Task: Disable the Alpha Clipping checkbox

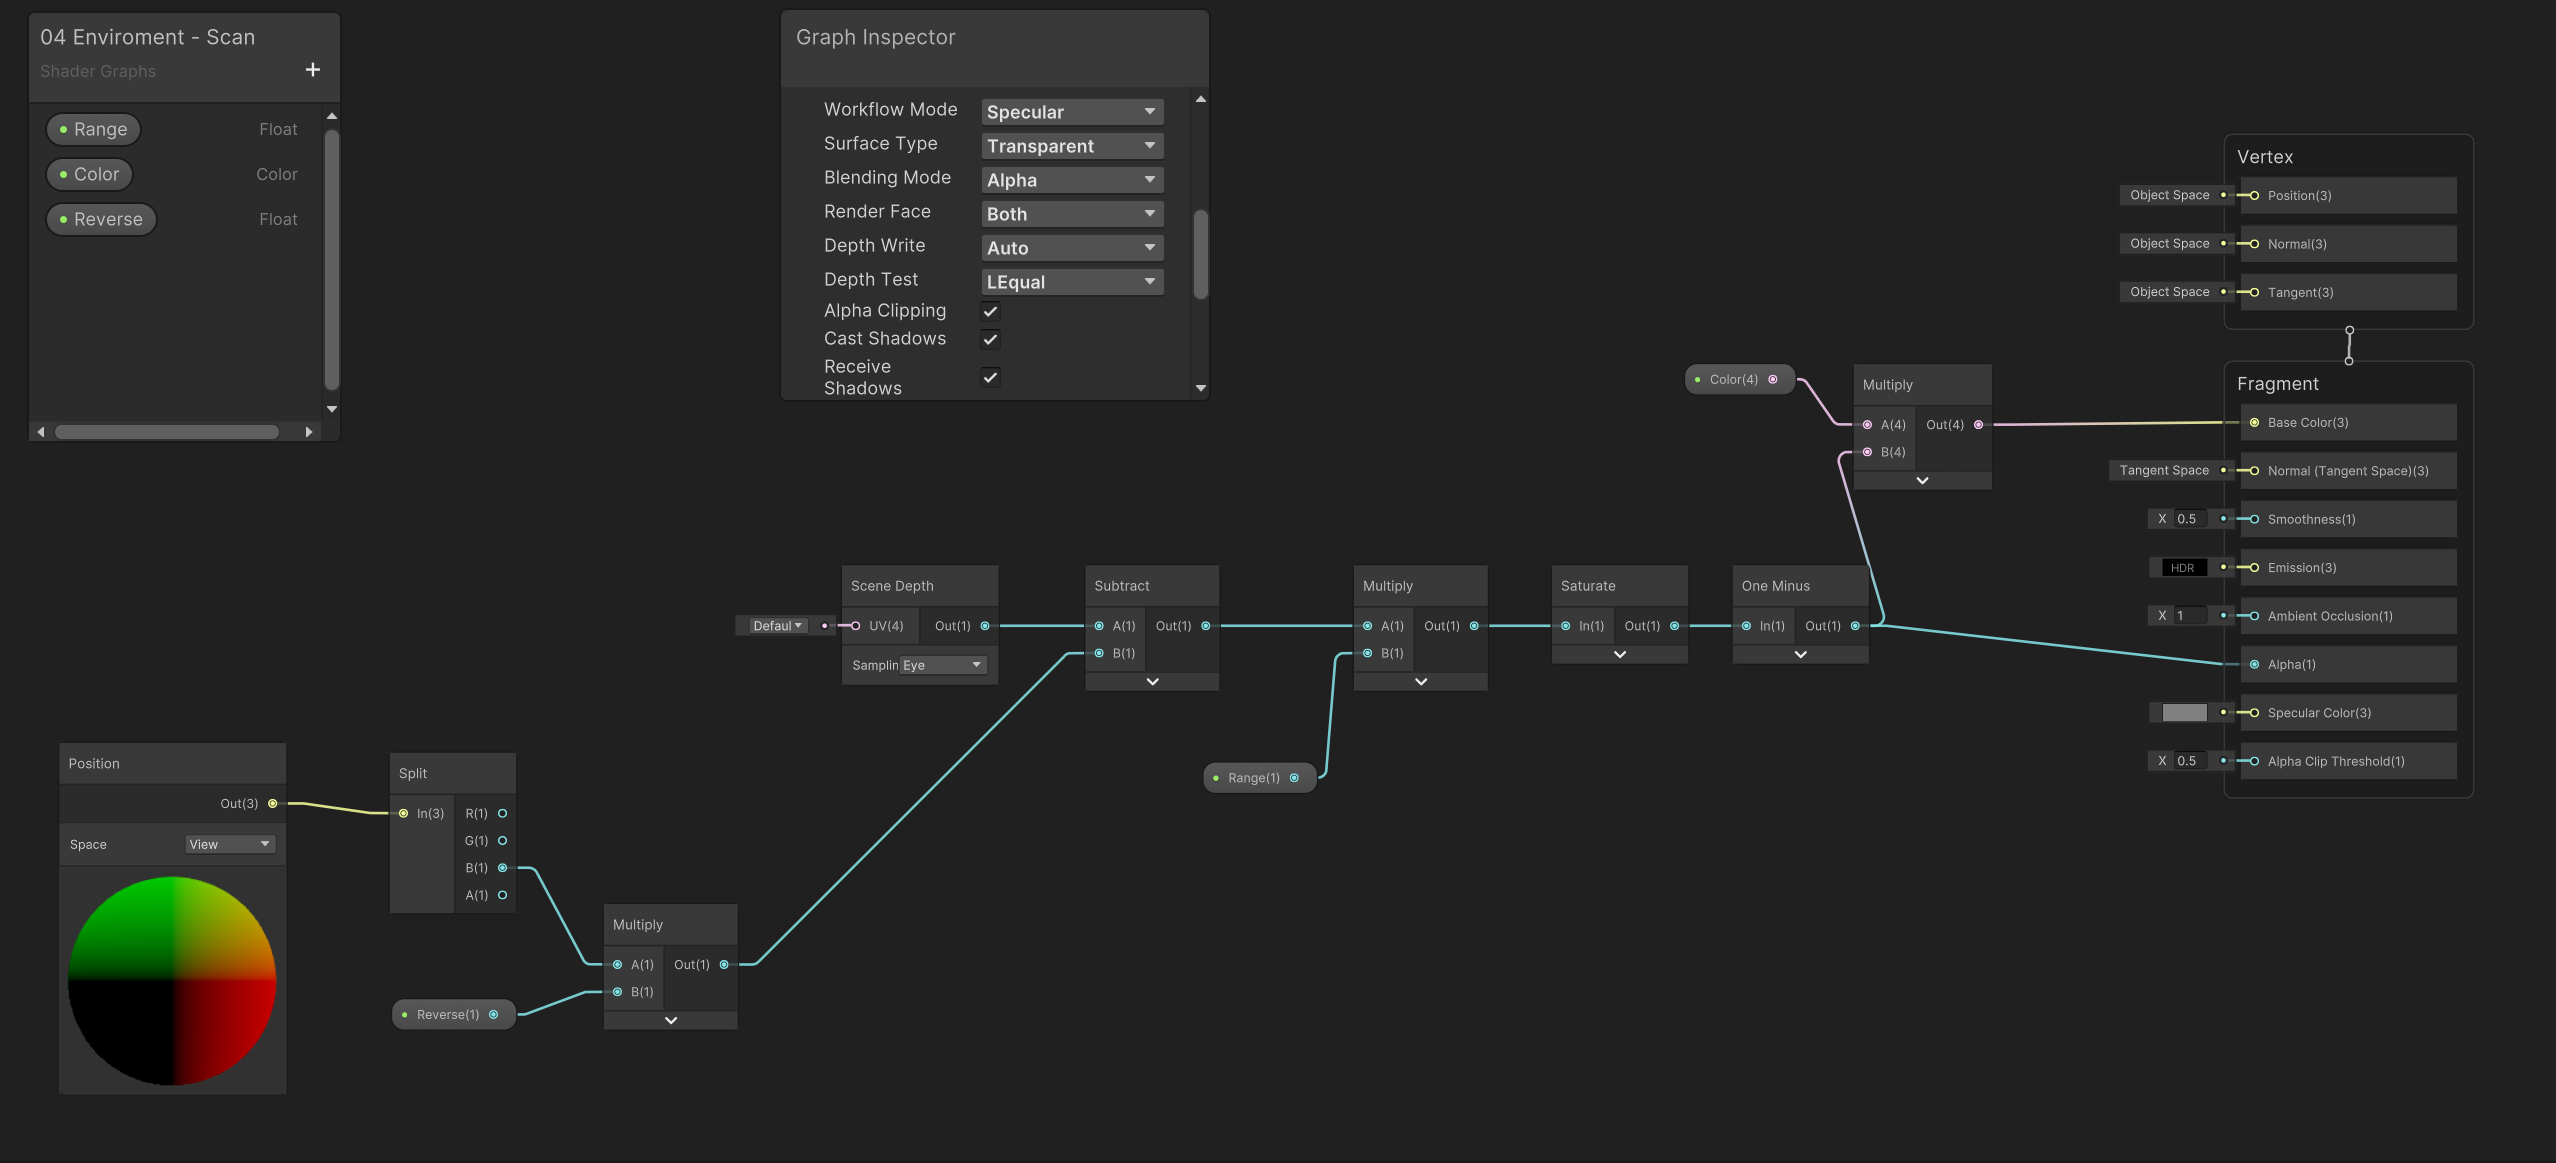Action: [990, 311]
